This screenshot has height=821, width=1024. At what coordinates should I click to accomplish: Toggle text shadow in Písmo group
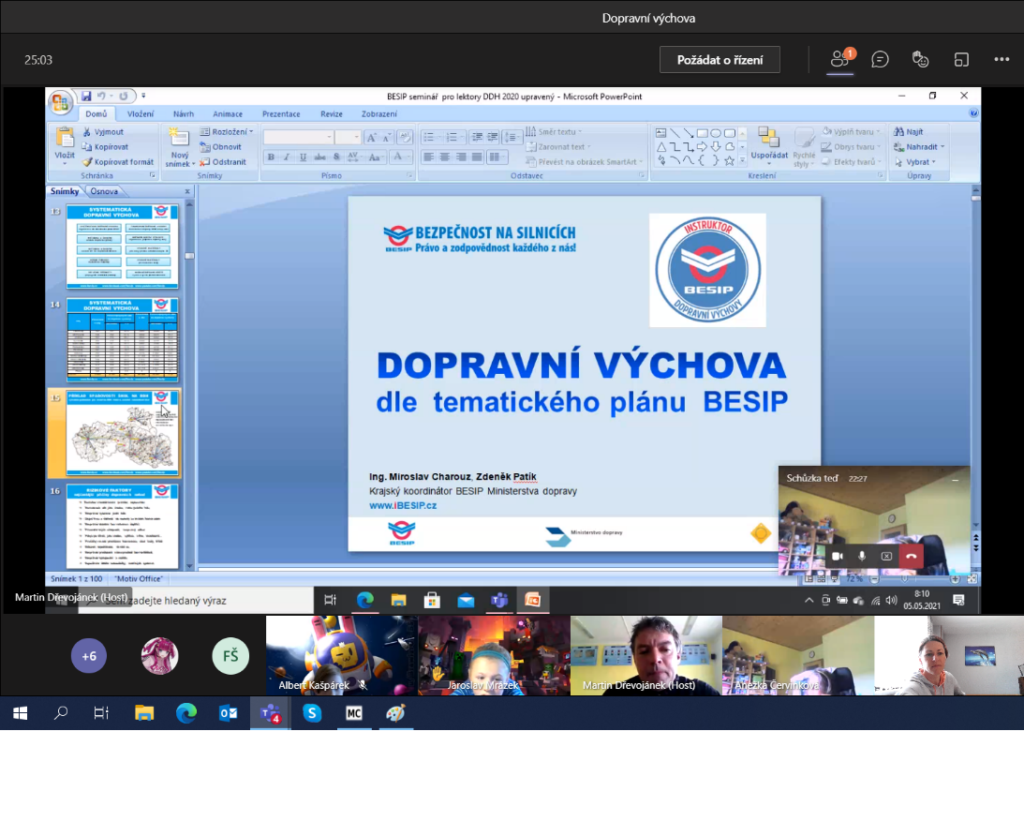click(x=336, y=157)
